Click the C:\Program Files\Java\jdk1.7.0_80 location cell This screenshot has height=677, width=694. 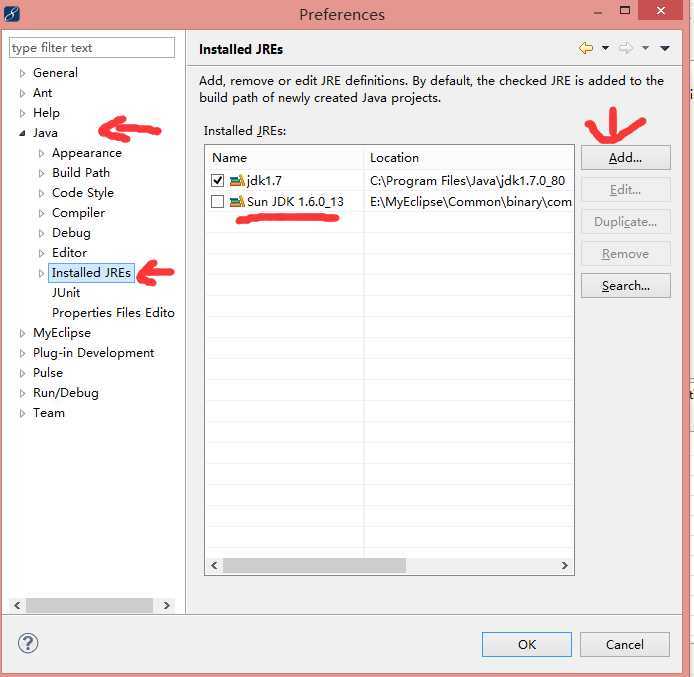tap(467, 181)
